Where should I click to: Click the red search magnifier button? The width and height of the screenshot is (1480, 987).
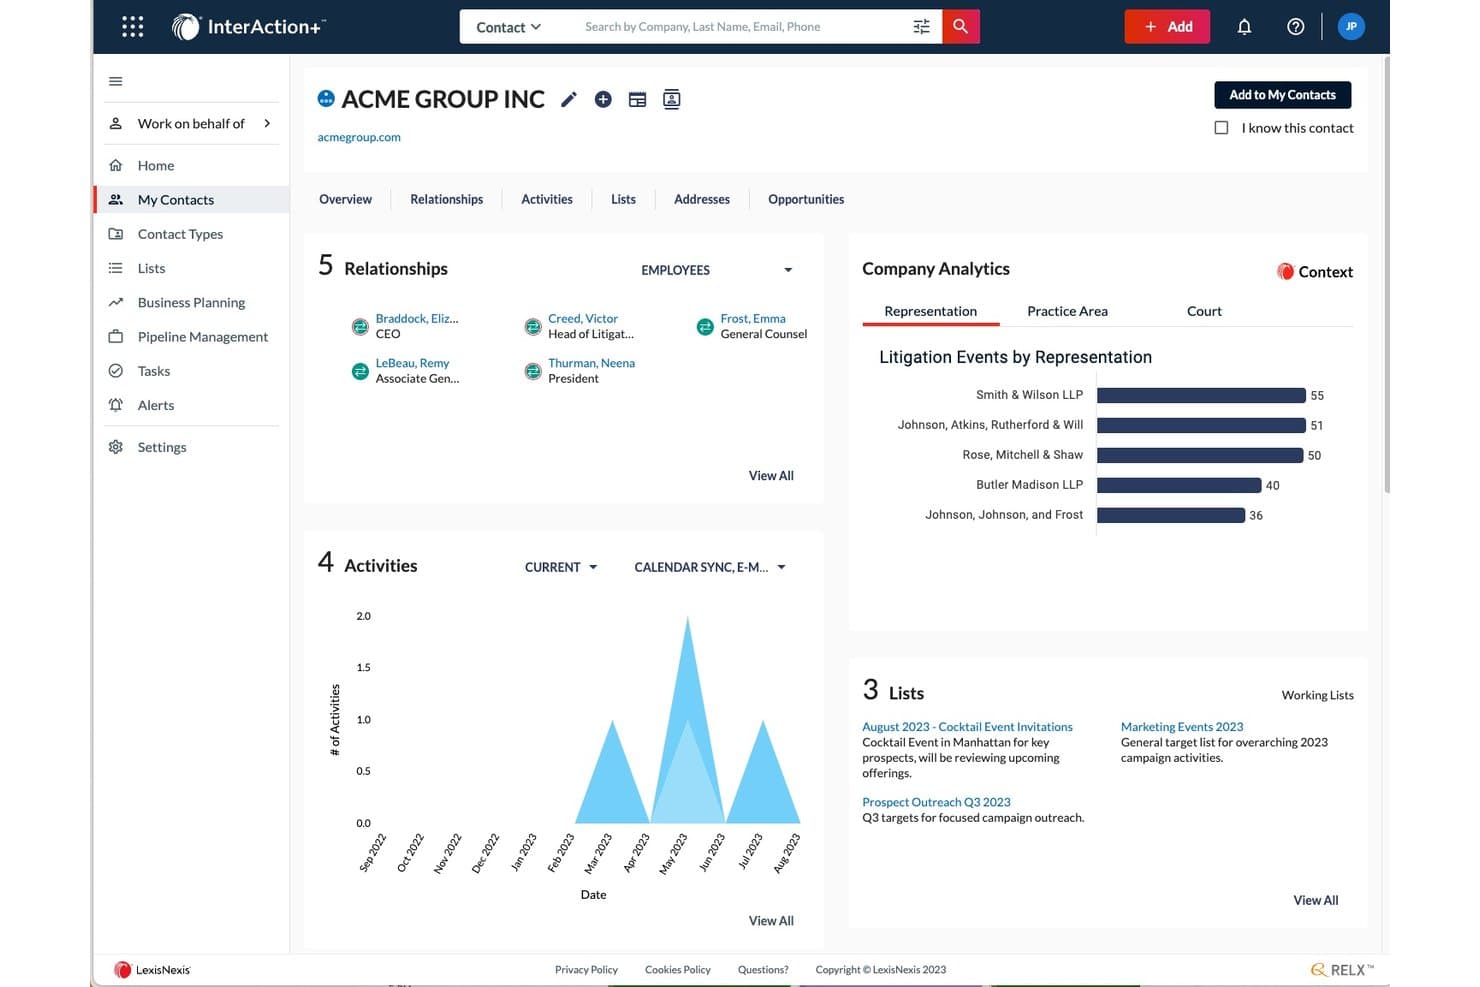(x=961, y=27)
